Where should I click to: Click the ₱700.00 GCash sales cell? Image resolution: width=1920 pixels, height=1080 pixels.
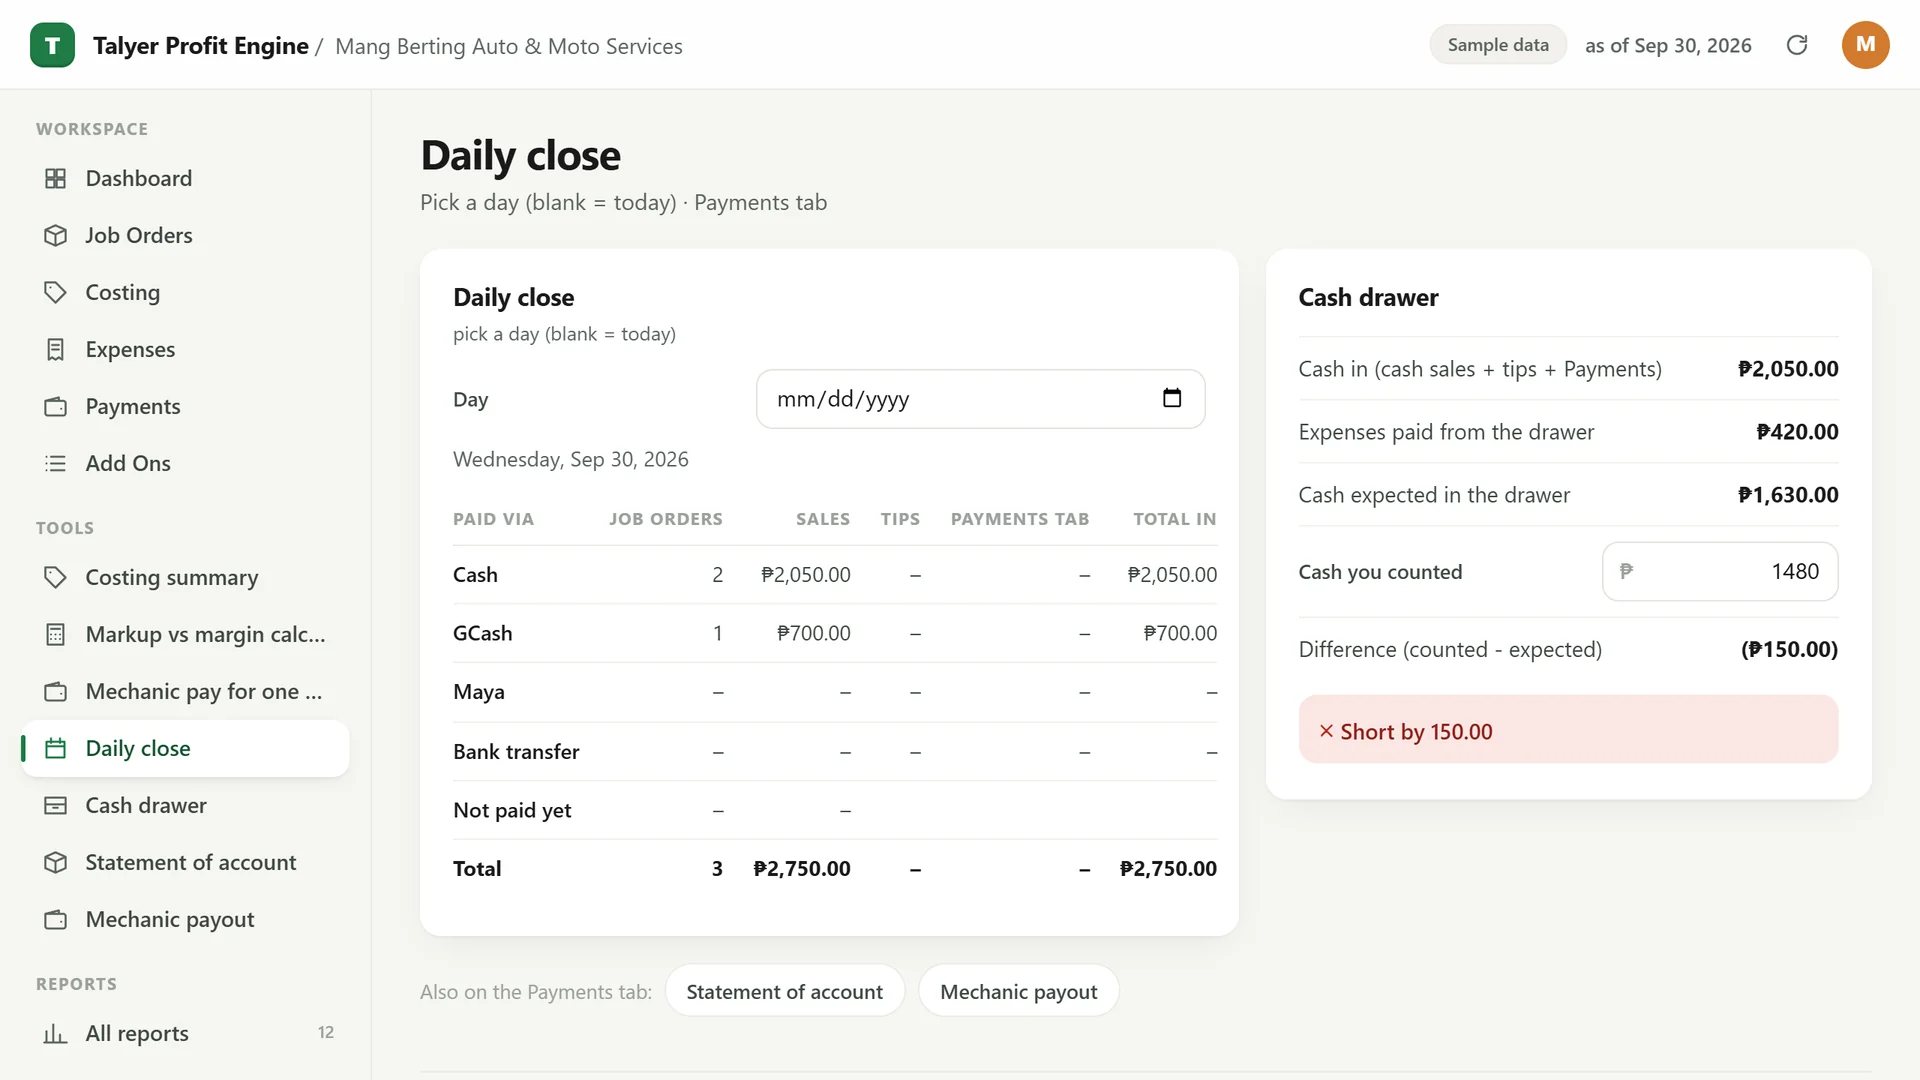pos(813,633)
